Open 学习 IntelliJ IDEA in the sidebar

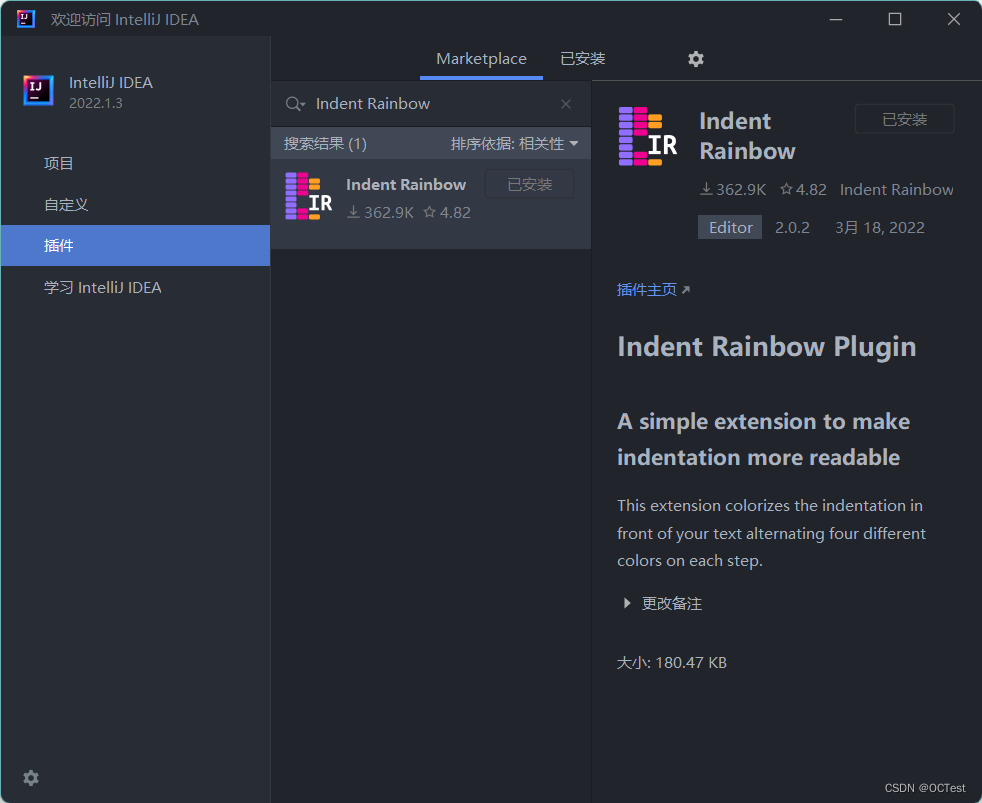click(x=135, y=288)
